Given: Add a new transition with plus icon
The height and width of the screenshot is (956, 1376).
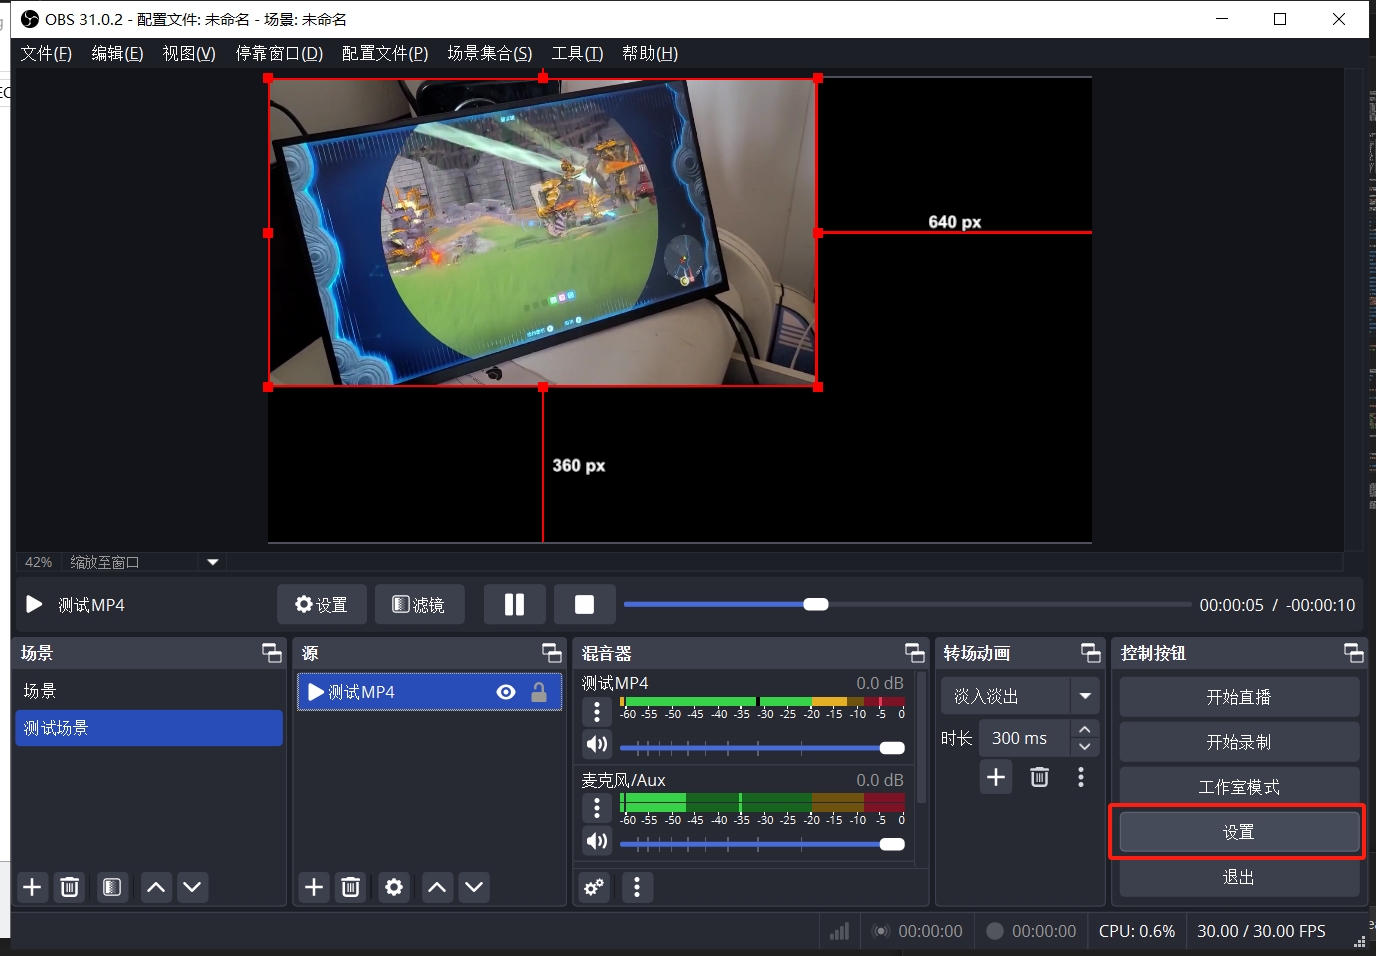Looking at the screenshot, I should point(996,777).
